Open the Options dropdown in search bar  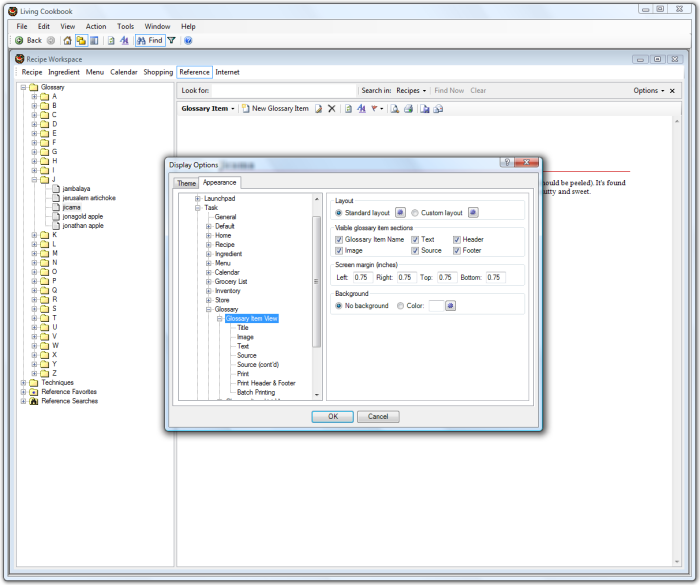[x=649, y=91]
